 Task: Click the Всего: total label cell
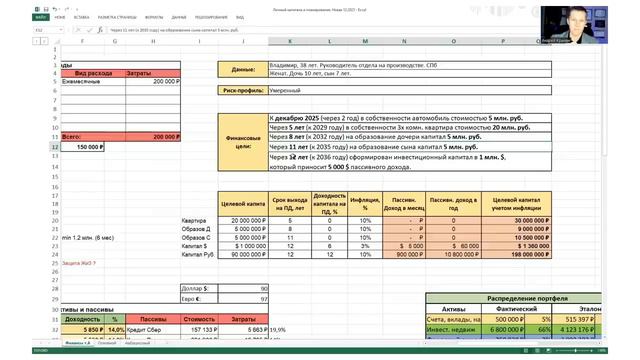click(93, 137)
